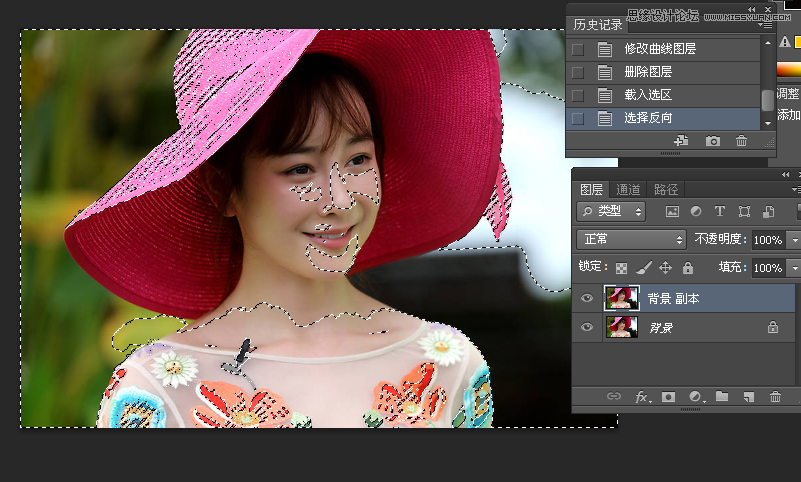
Task: Set history brush source for 载入选区
Action: point(578,95)
